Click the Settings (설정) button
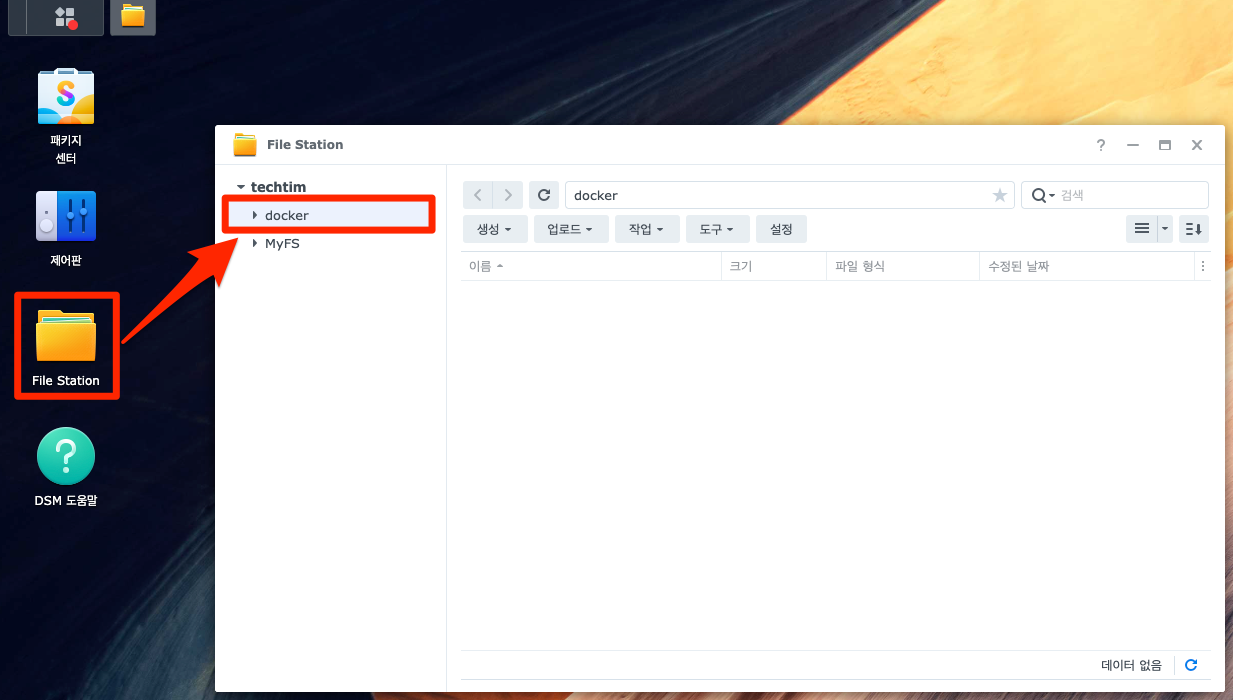The height and width of the screenshot is (700, 1233). click(x=781, y=229)
